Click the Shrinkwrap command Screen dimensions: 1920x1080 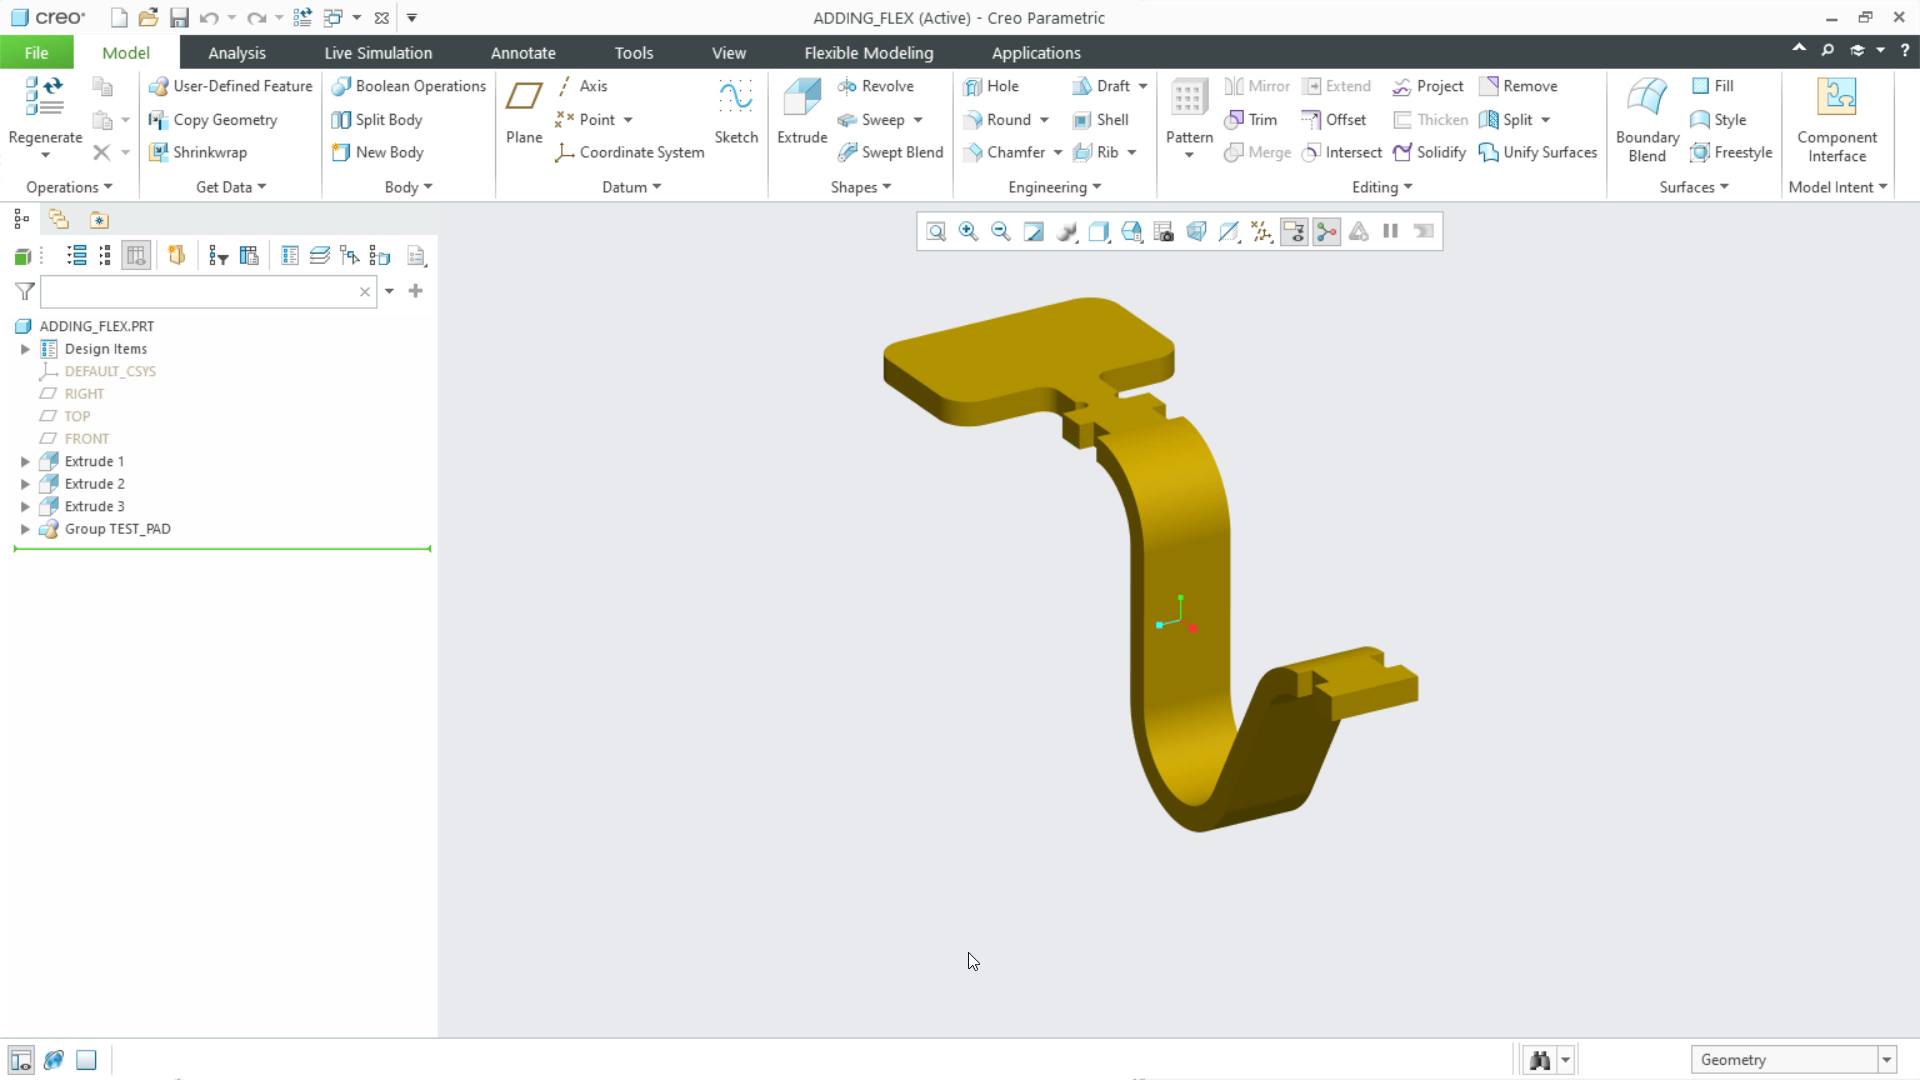[198, 152]
